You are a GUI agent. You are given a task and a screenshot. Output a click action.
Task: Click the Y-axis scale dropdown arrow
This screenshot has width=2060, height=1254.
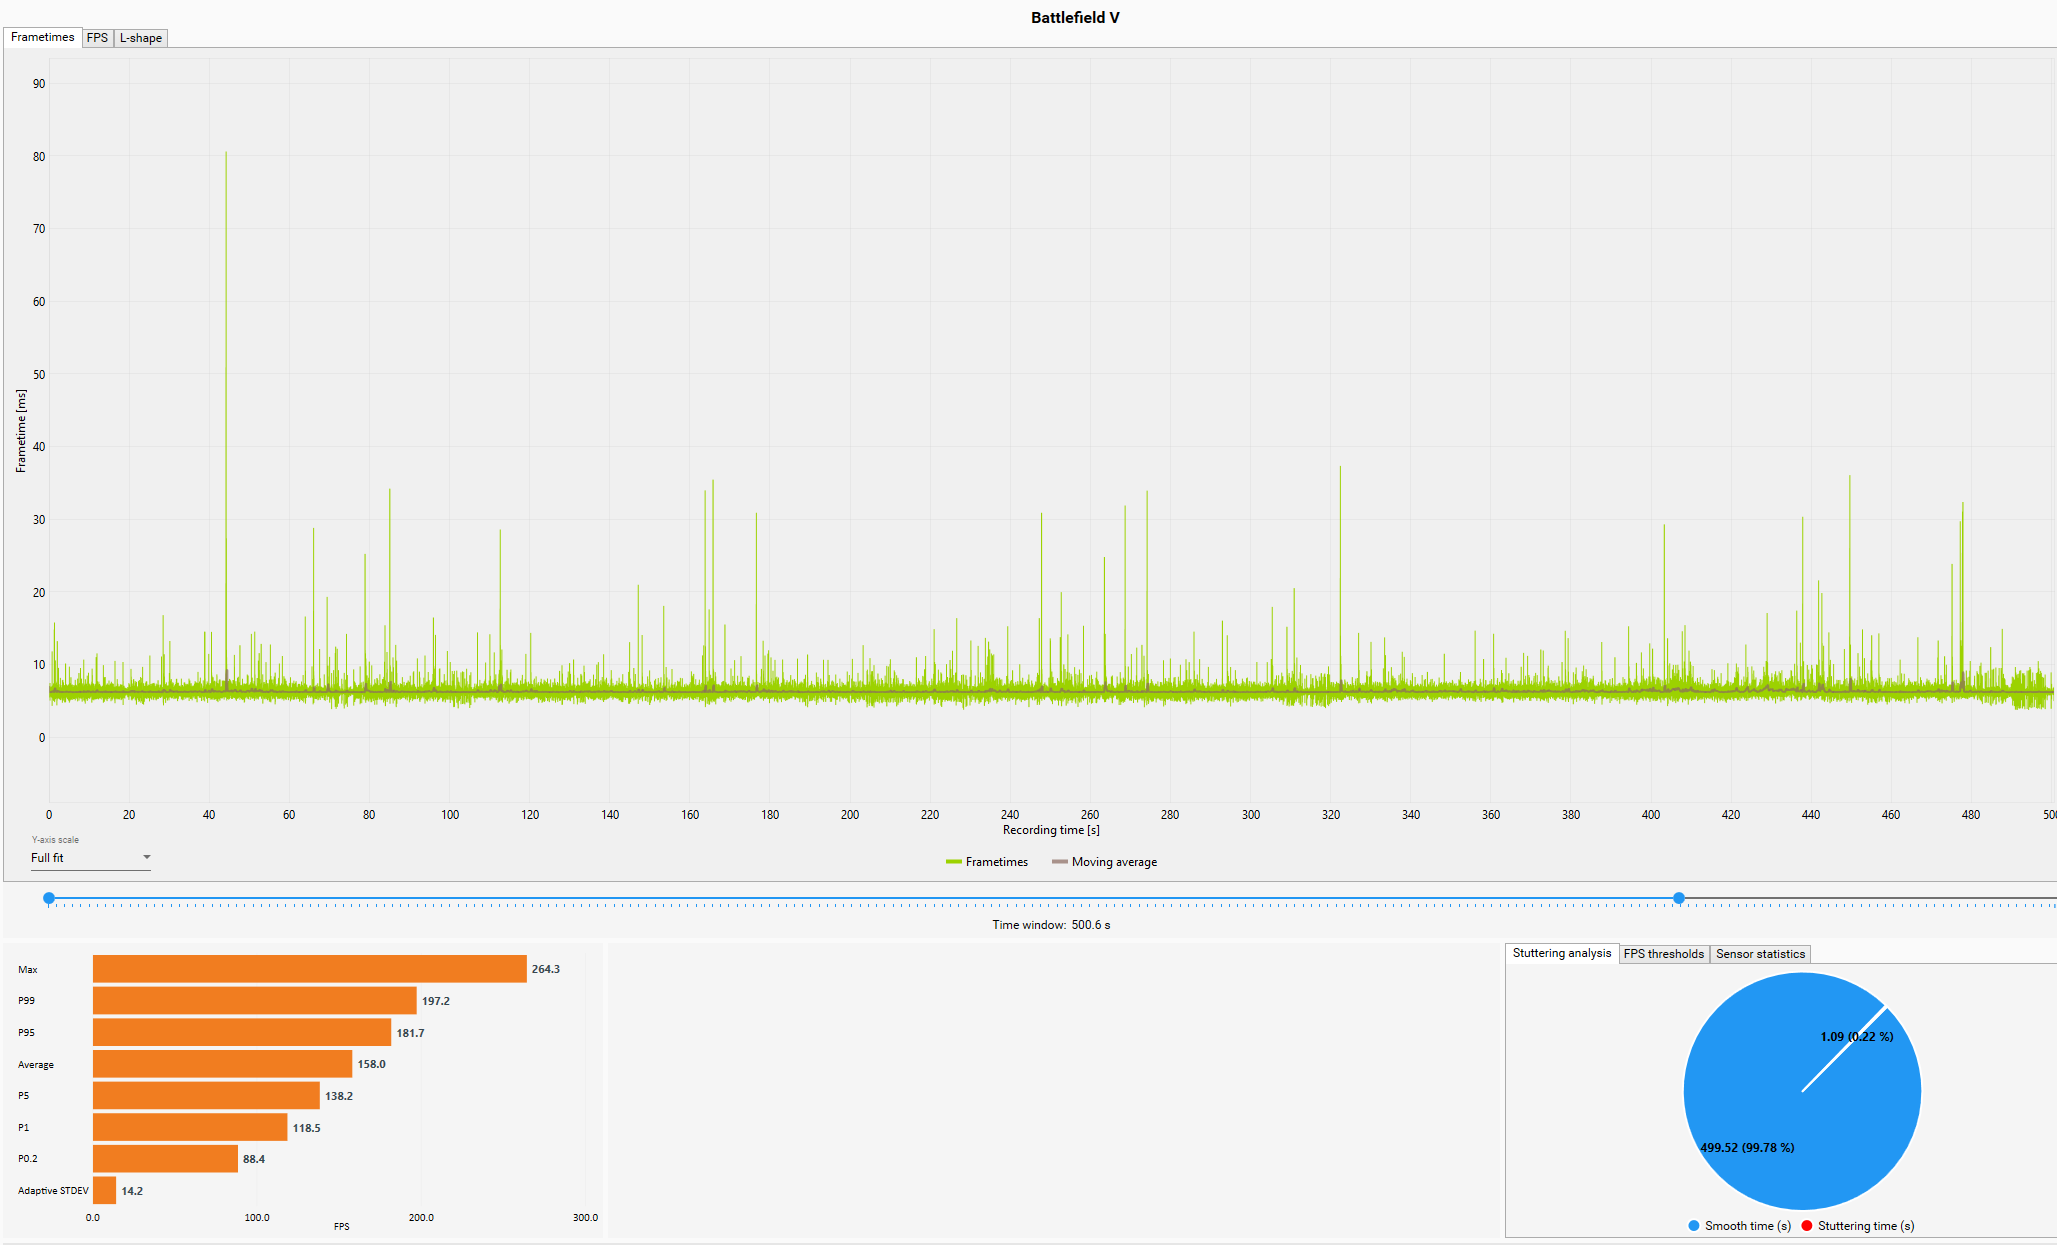click(x=146, y=857)
